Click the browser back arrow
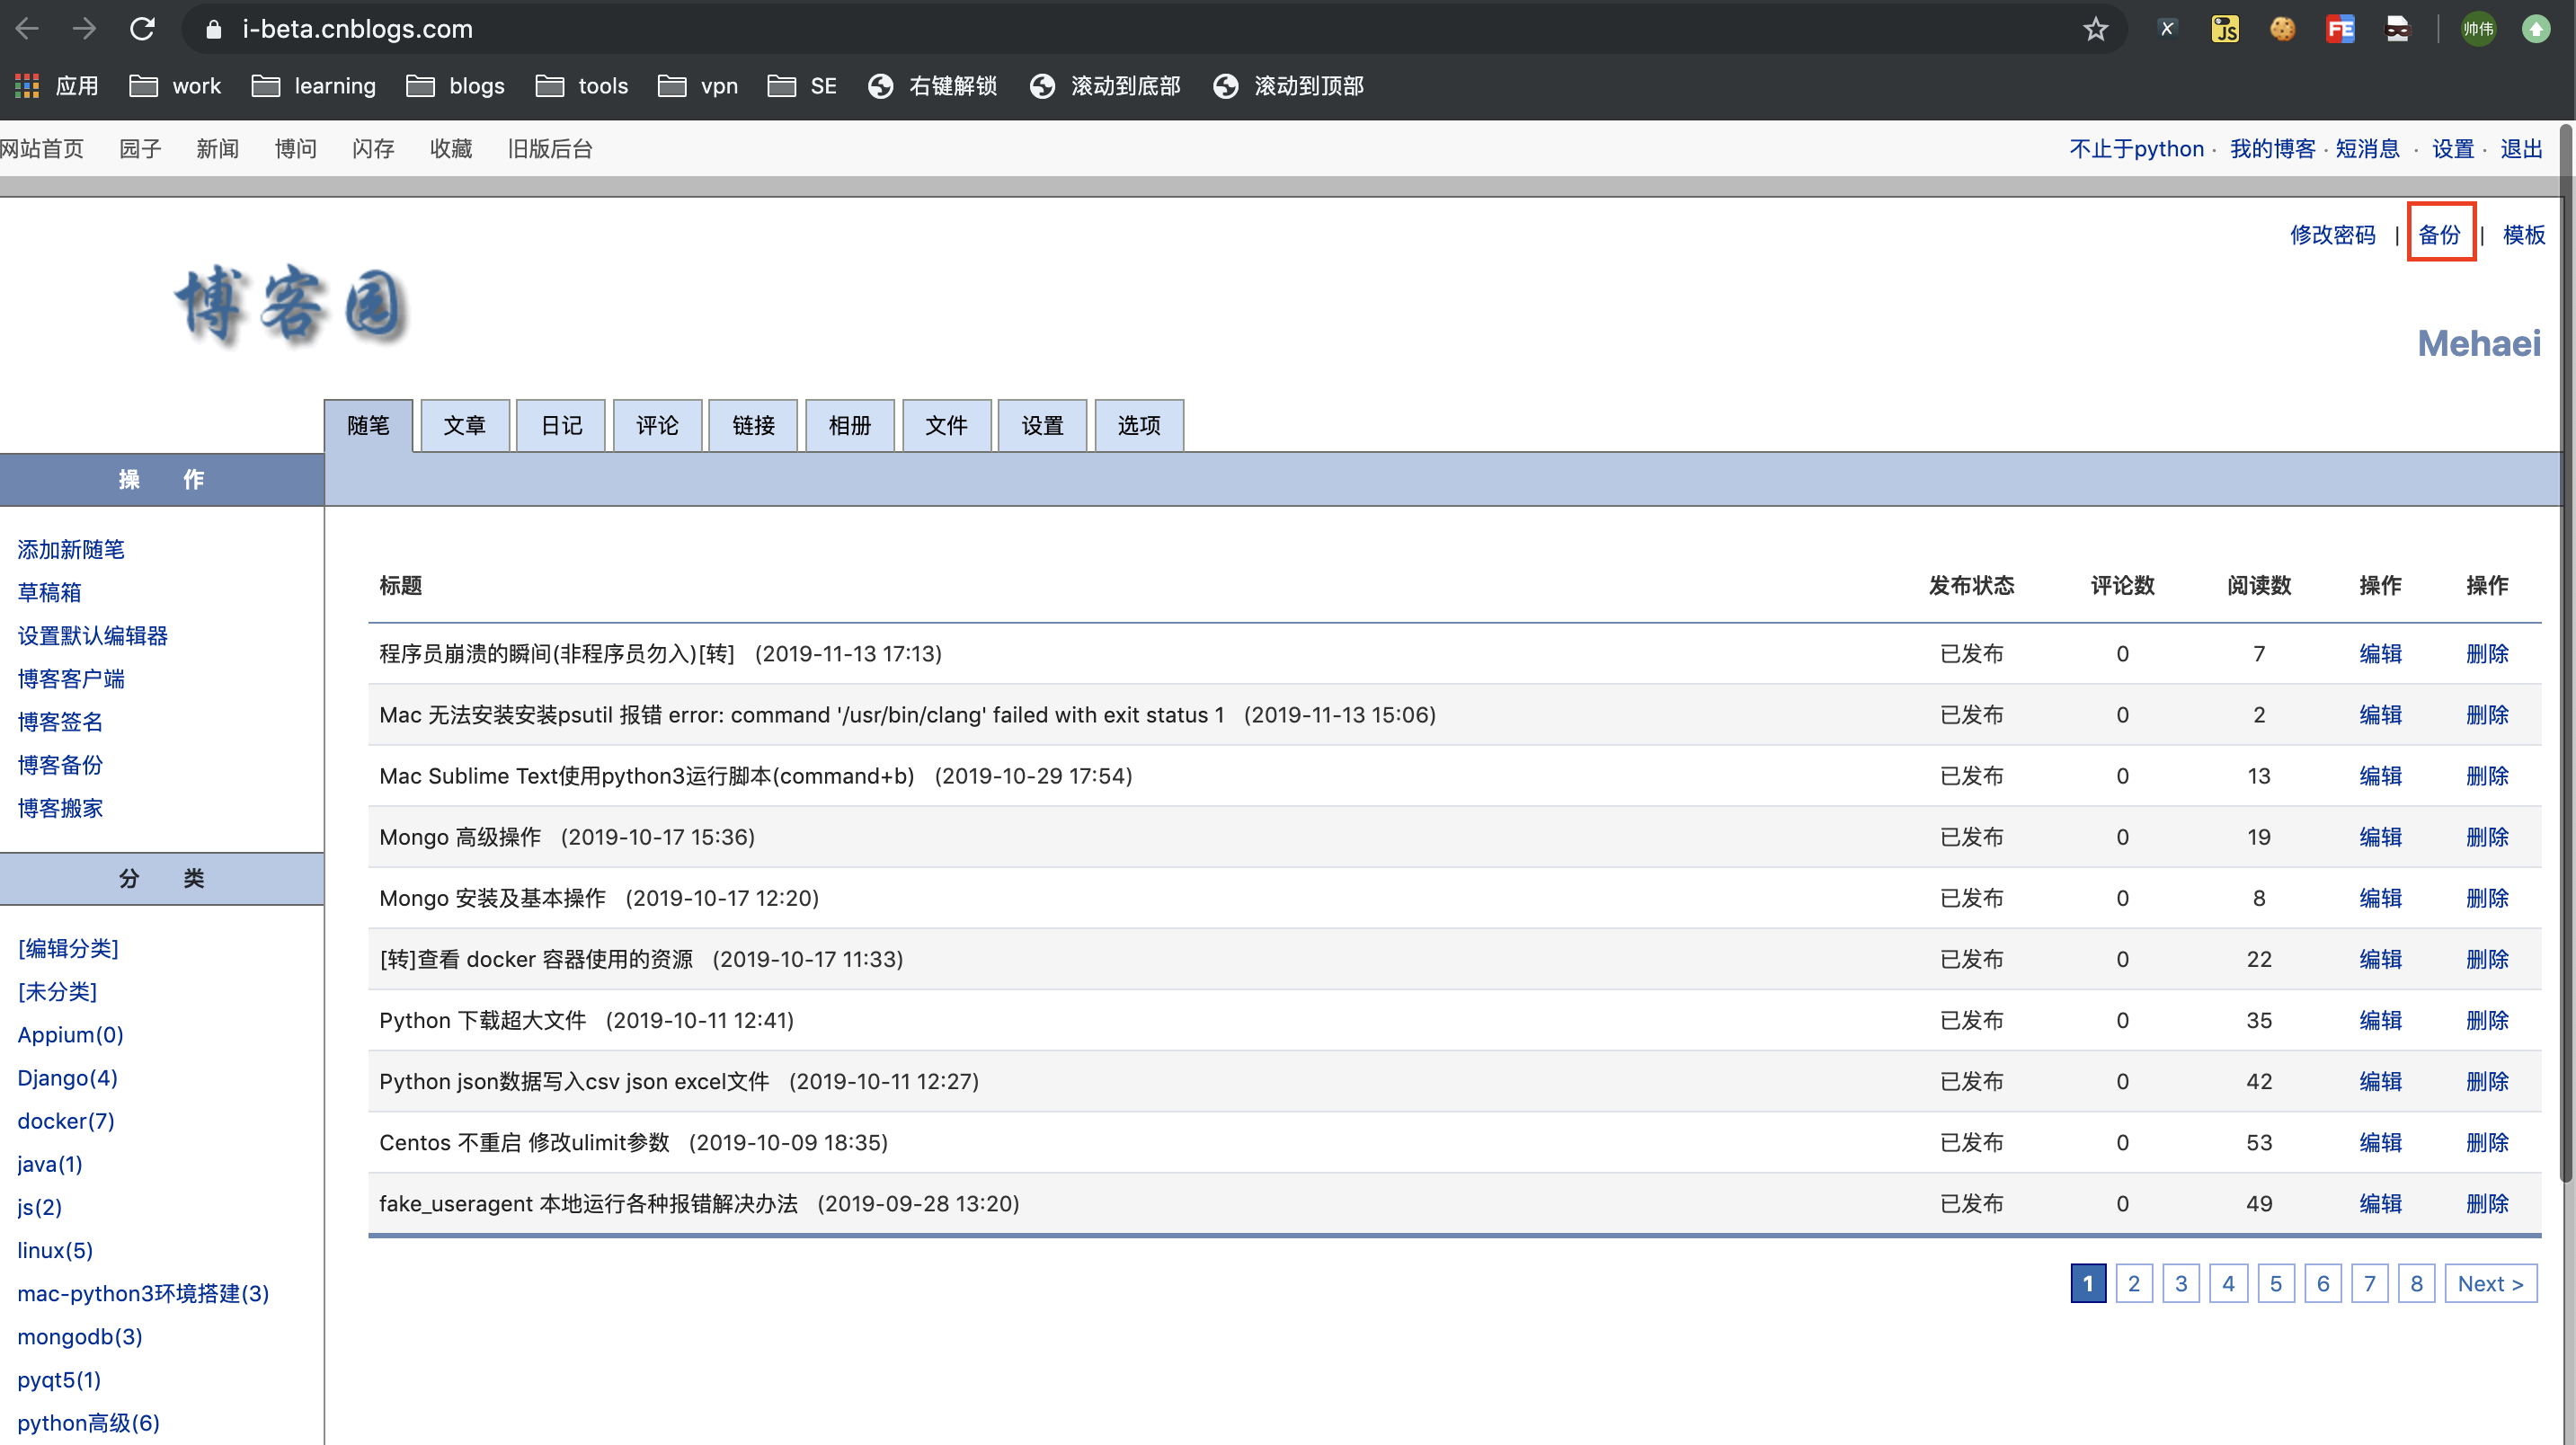 28,29
